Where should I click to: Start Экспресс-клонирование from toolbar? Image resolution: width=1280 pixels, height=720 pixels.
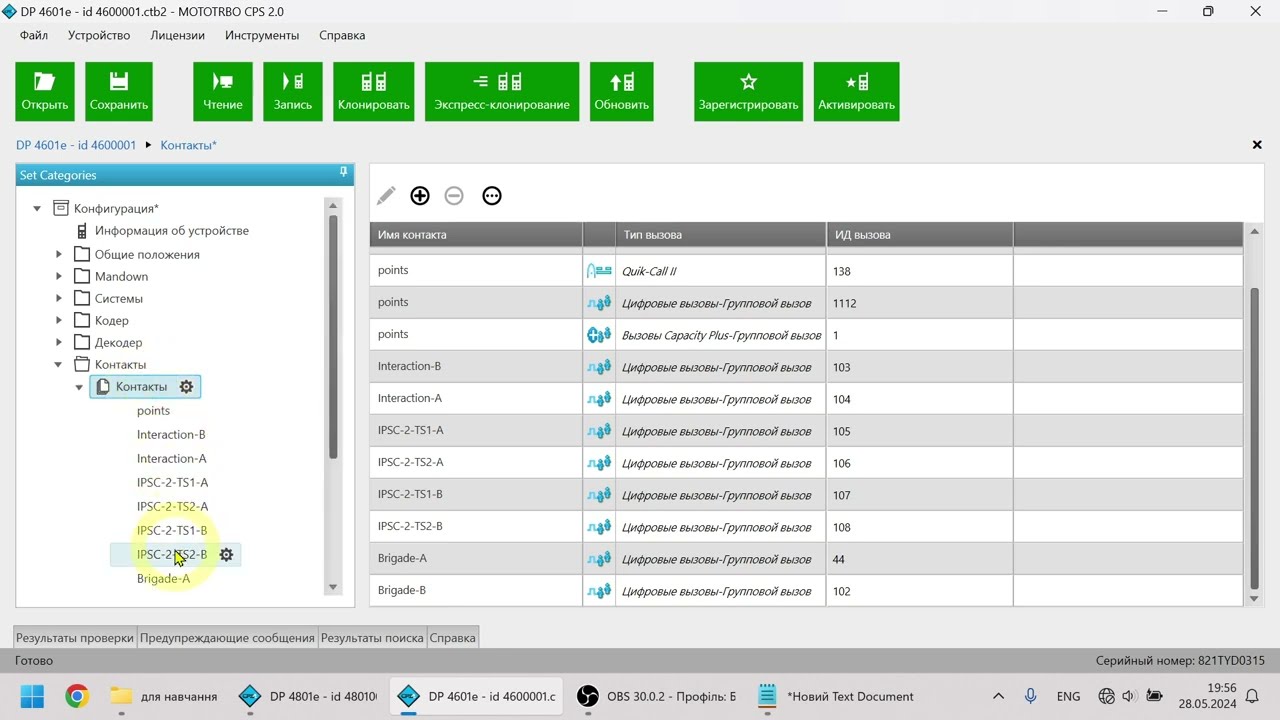pos(502,91)
